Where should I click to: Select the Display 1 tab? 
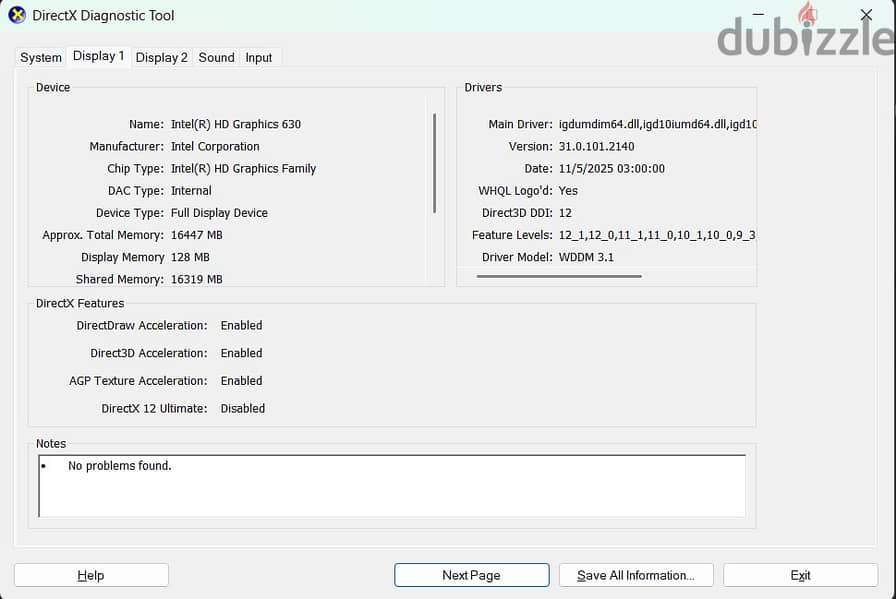[98, 56]
